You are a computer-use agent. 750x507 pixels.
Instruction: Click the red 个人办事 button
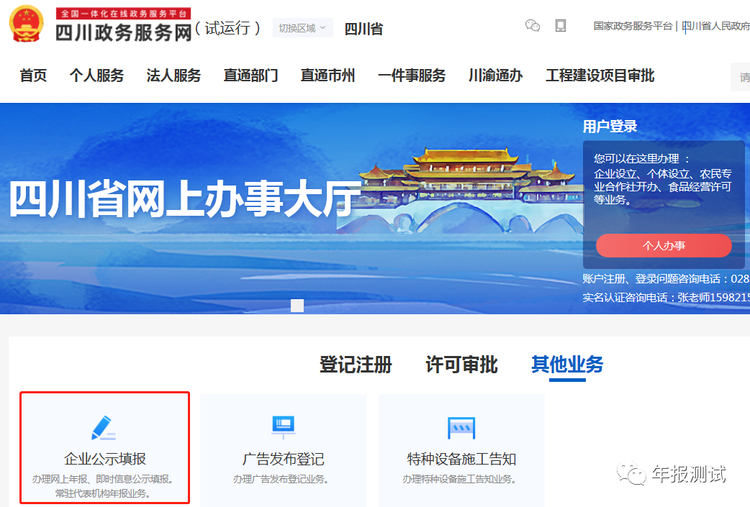pos(664,245)
